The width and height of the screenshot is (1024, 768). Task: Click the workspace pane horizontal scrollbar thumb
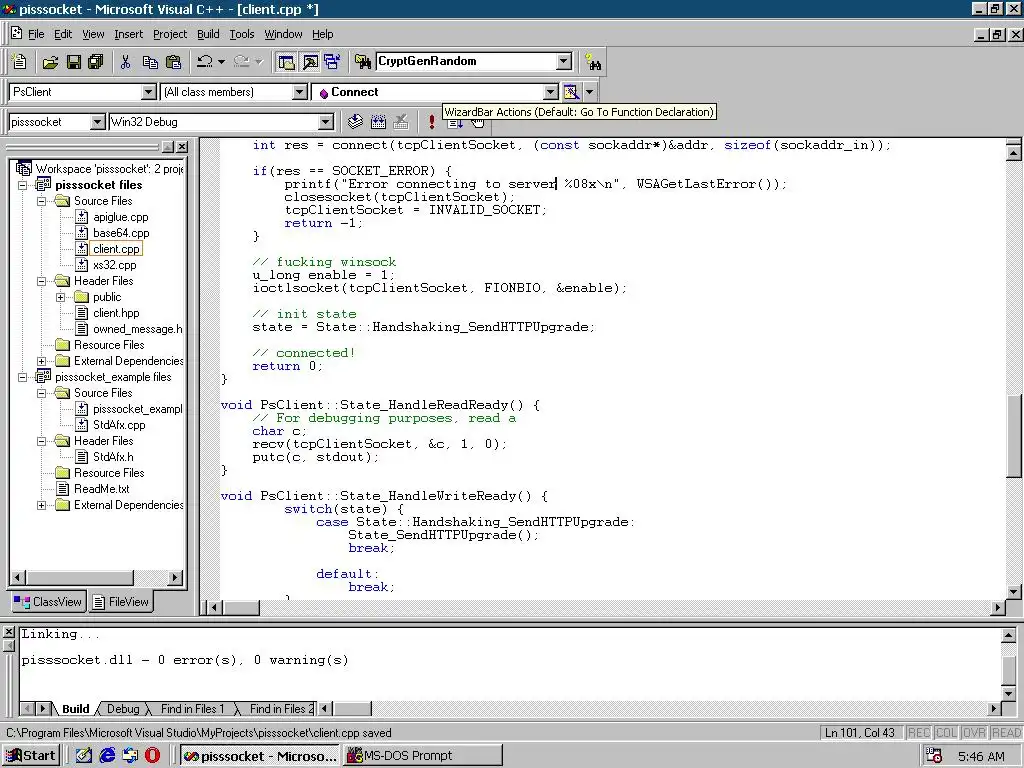coord(80,577)
